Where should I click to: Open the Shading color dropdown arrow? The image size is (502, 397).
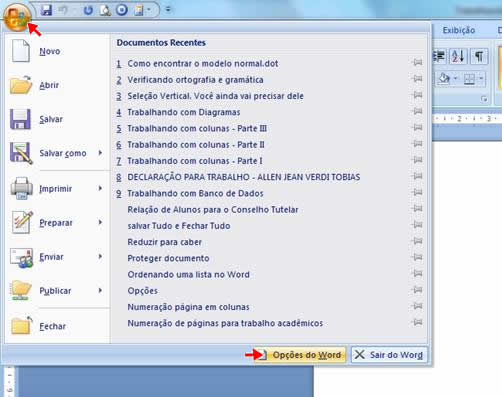(455, 79)
